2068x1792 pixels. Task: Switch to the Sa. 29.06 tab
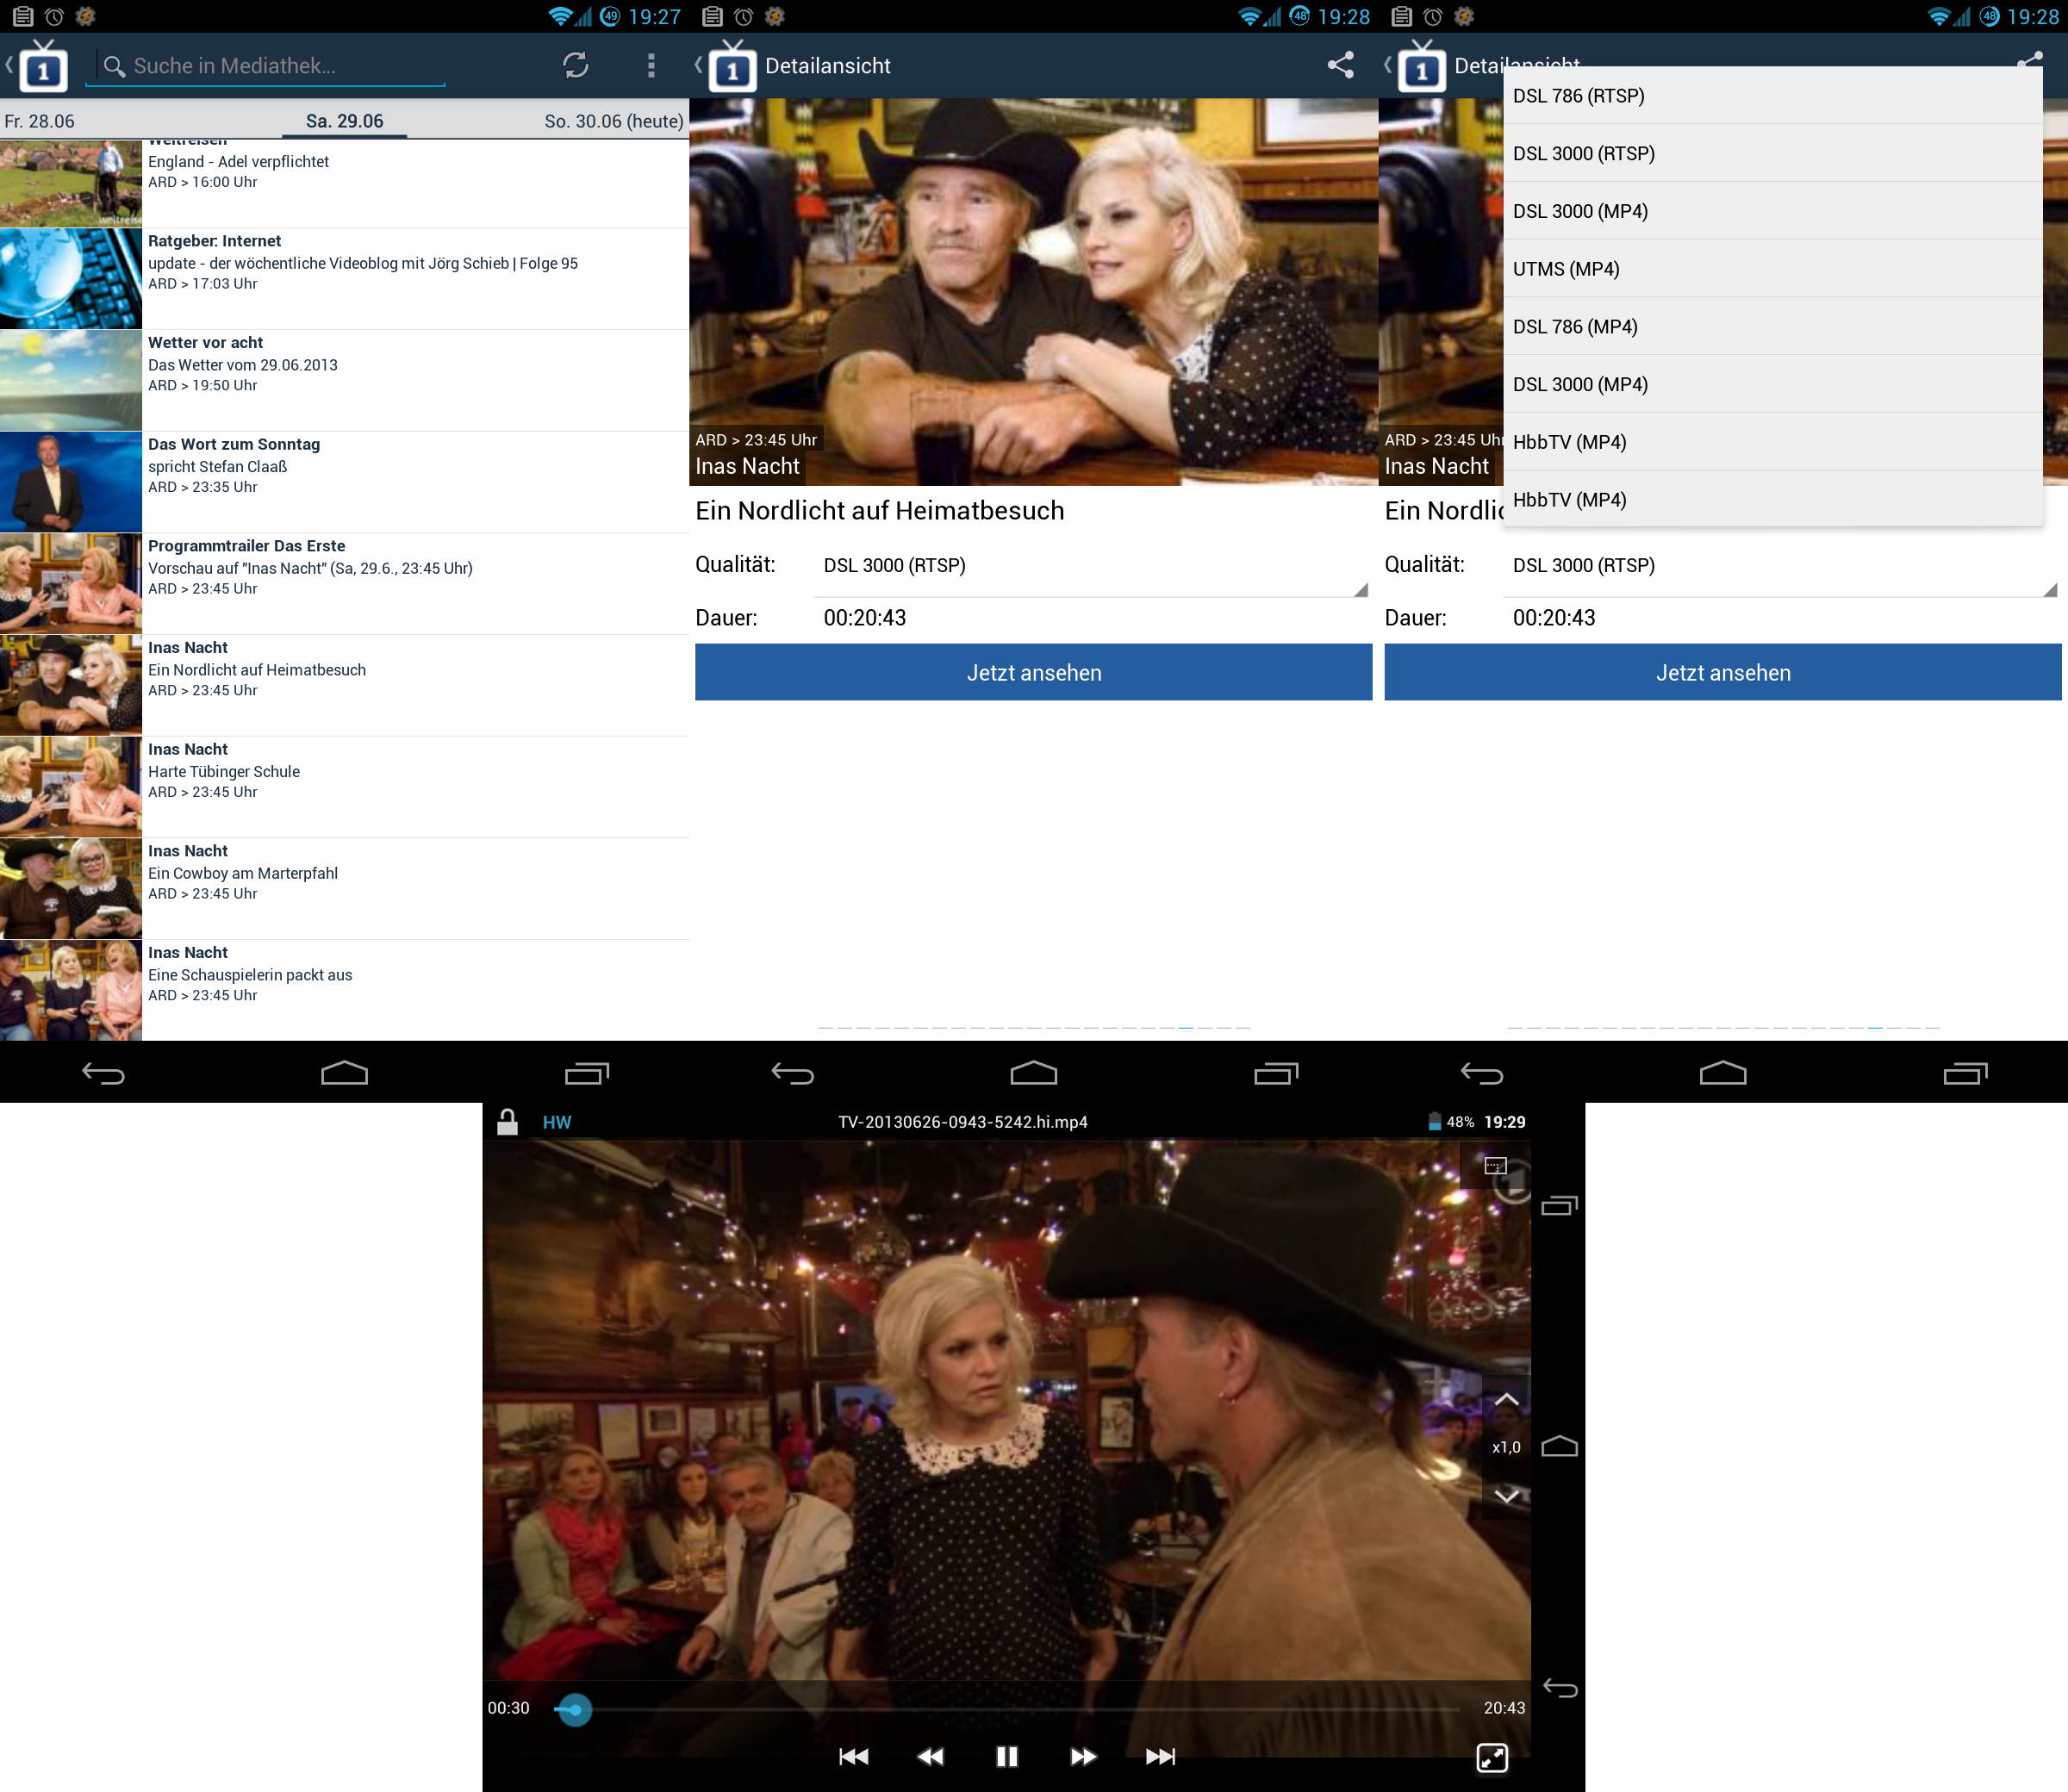coord(344,121)
